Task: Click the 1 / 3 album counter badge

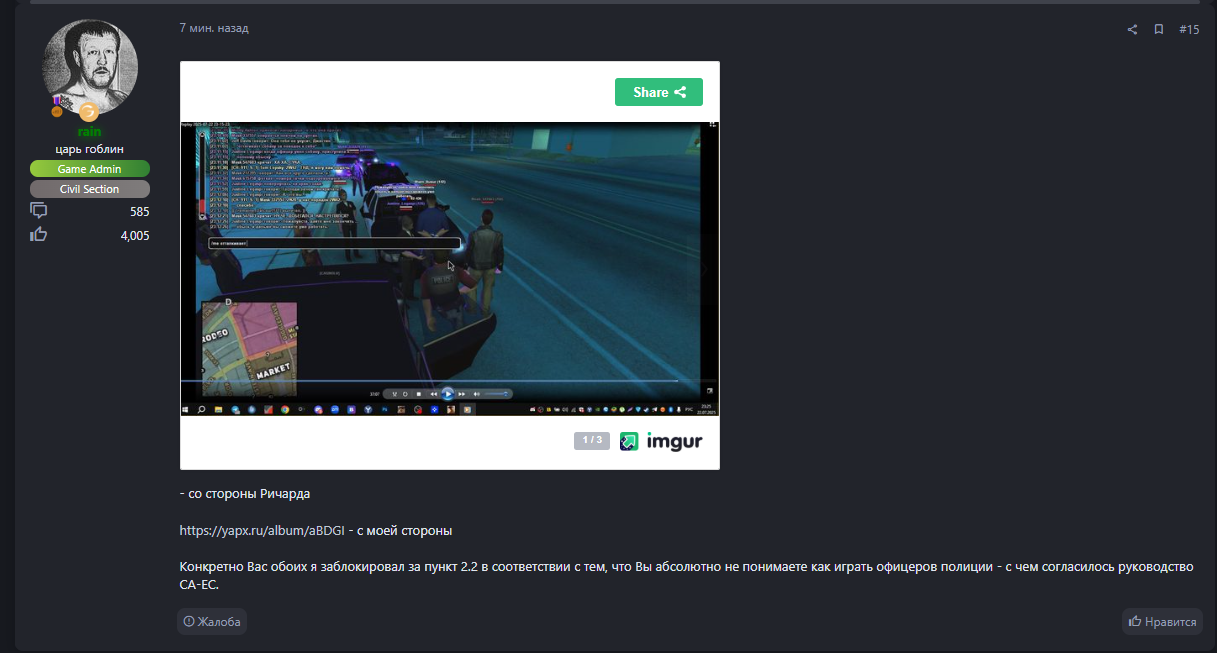Action: pyautogui.click(x=592, y=441)
